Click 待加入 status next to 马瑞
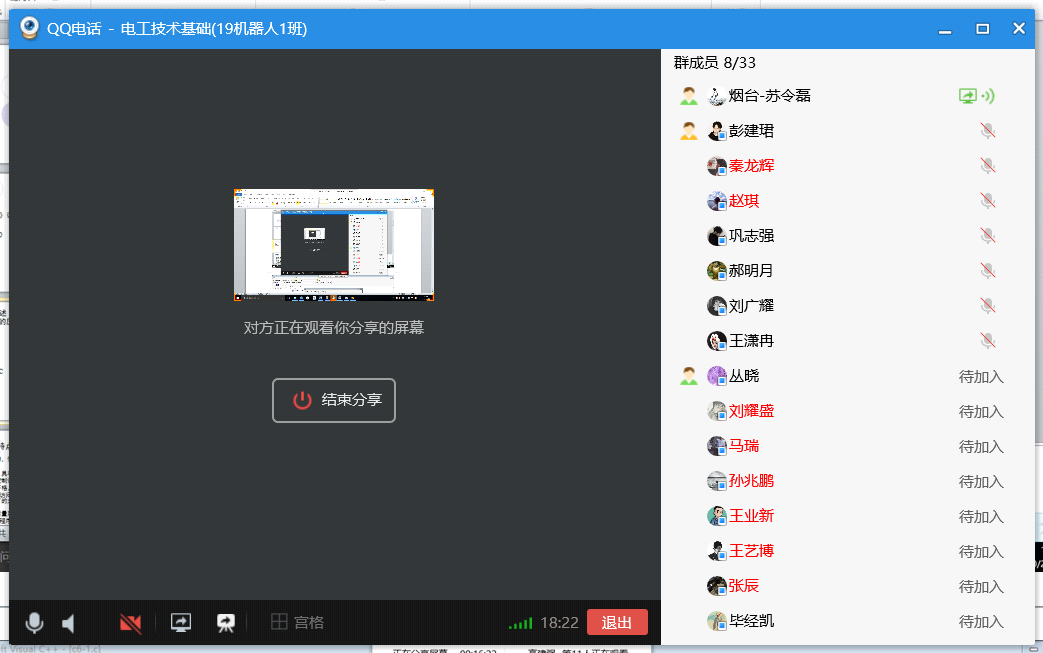The height and width of the screenshot is (653, 1043). click(980, 446)
